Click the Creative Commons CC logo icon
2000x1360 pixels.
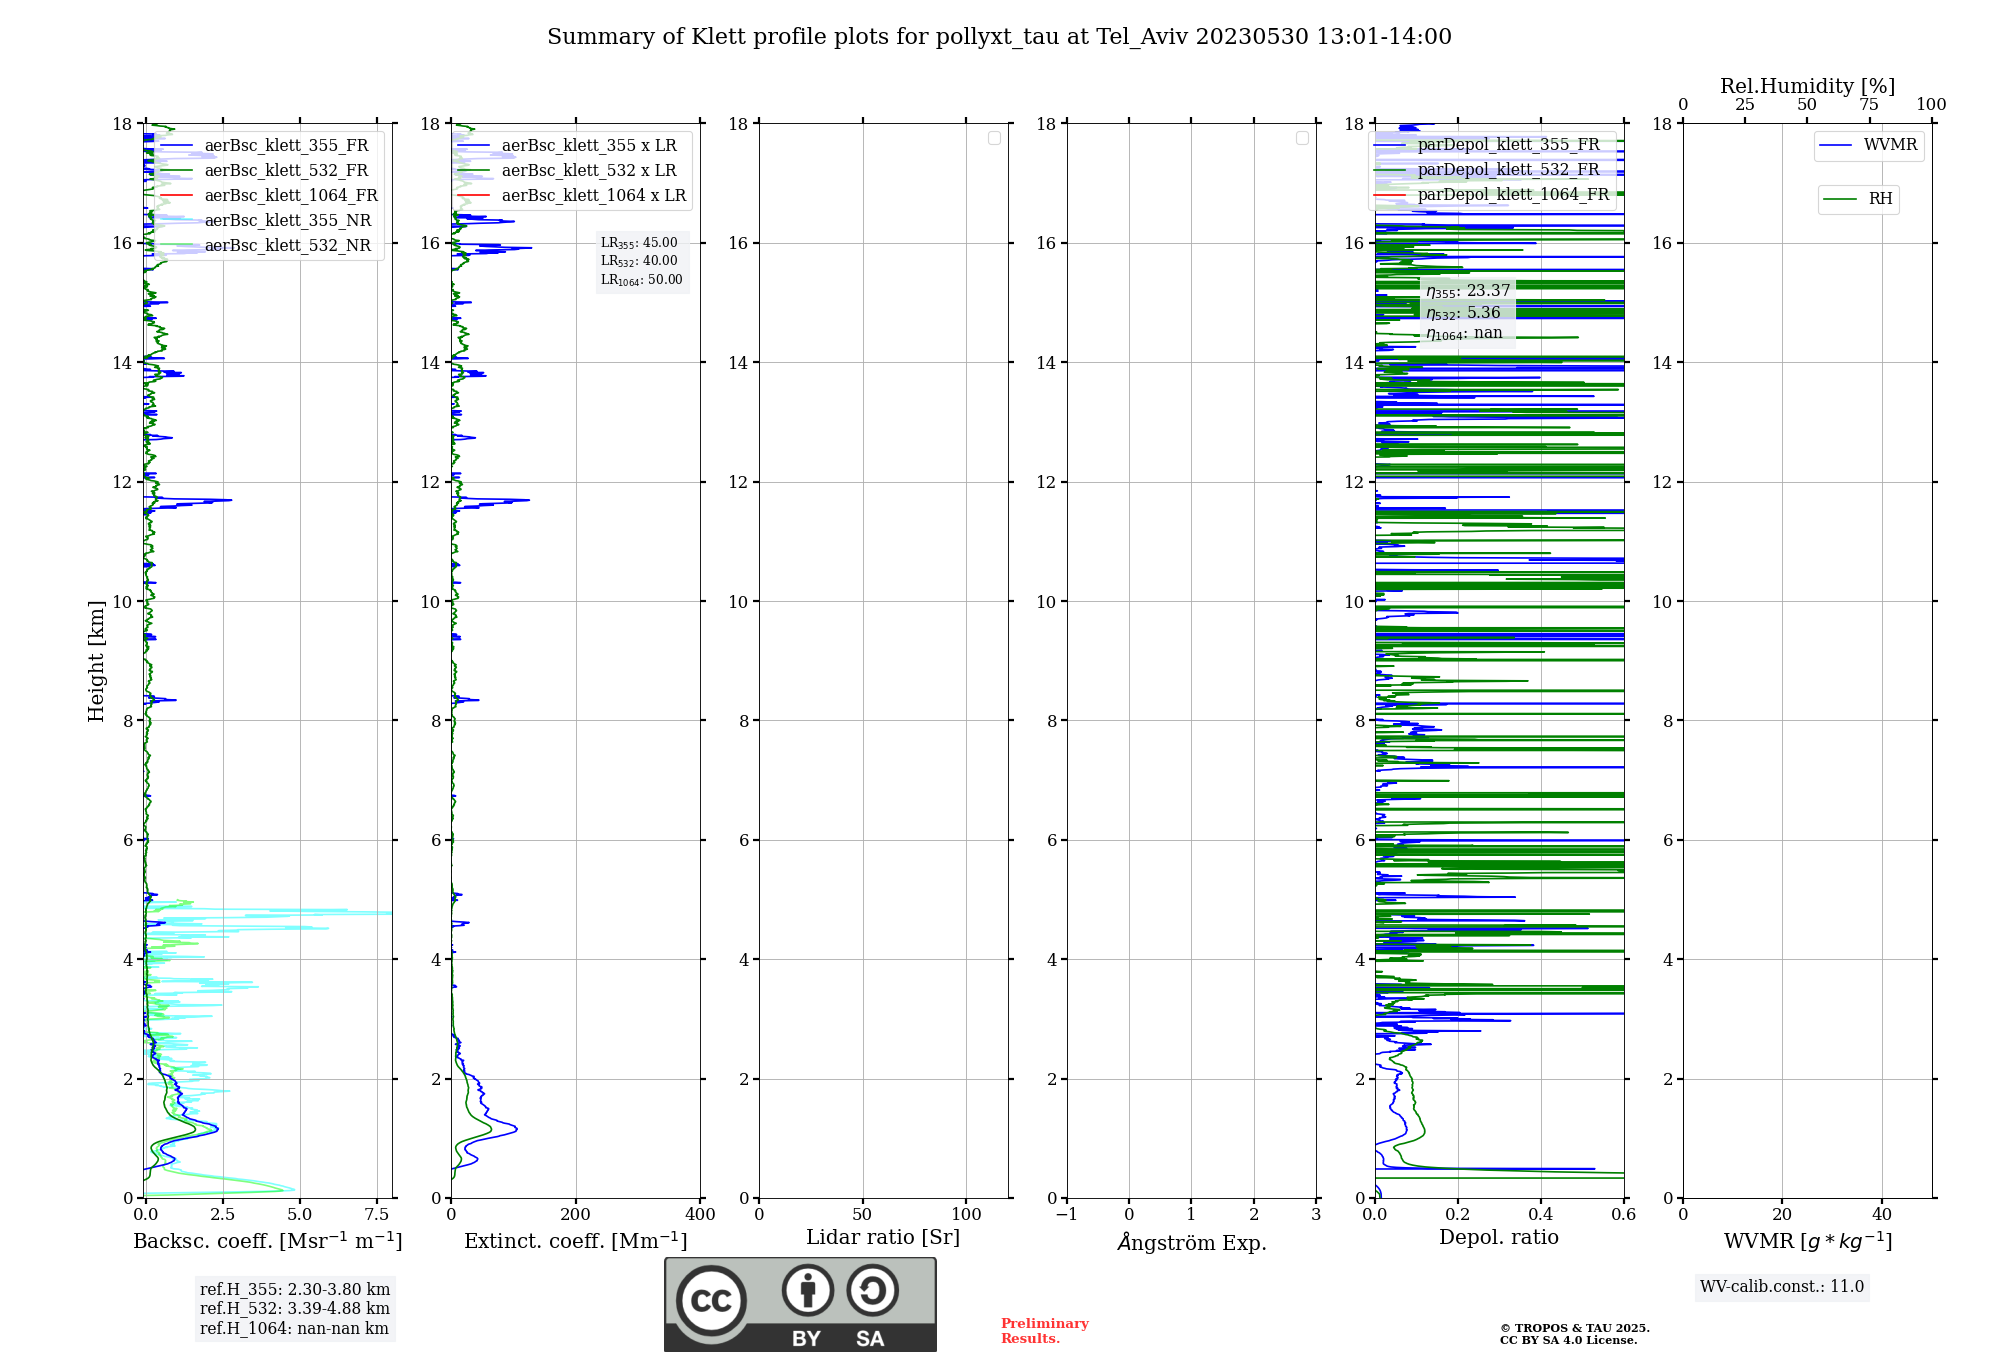point(711,1300)
